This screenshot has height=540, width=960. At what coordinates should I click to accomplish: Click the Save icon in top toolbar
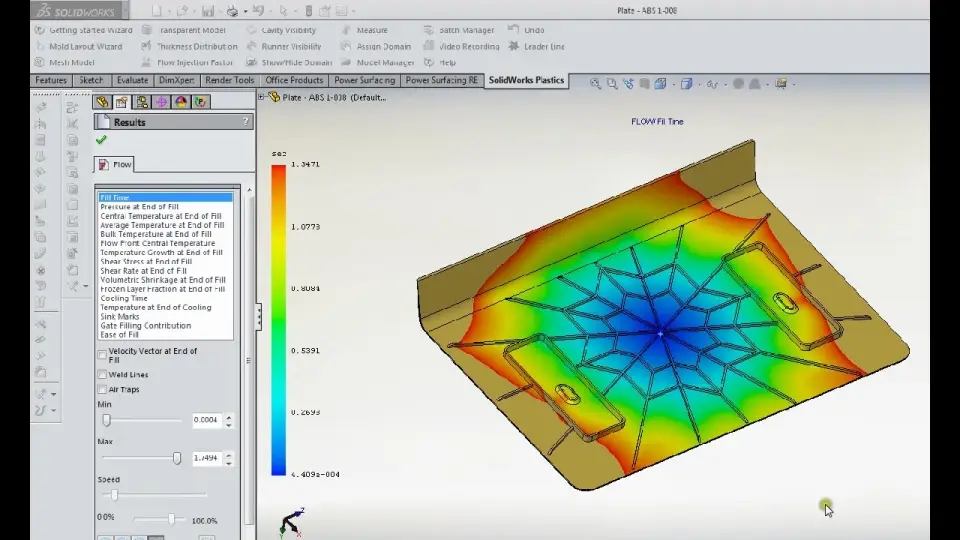209,11
